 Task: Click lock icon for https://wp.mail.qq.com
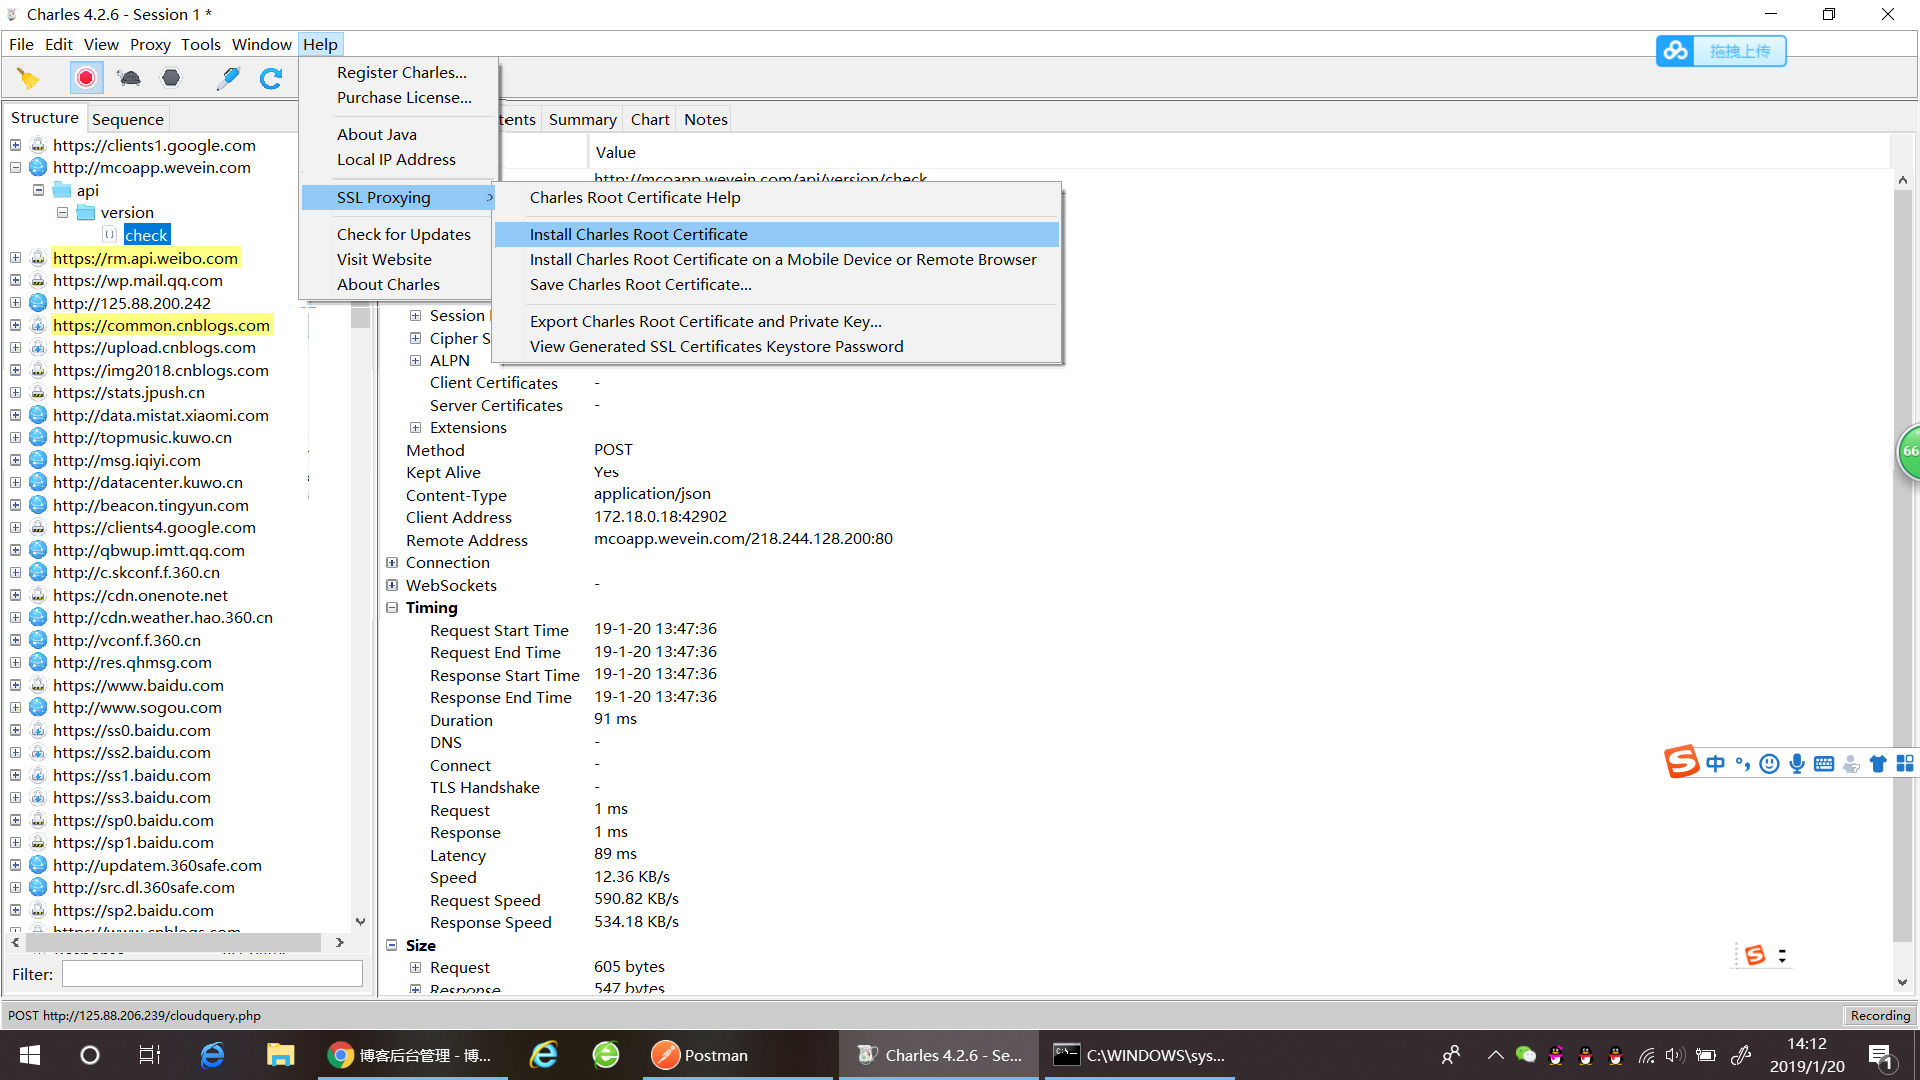click(38, 280)
